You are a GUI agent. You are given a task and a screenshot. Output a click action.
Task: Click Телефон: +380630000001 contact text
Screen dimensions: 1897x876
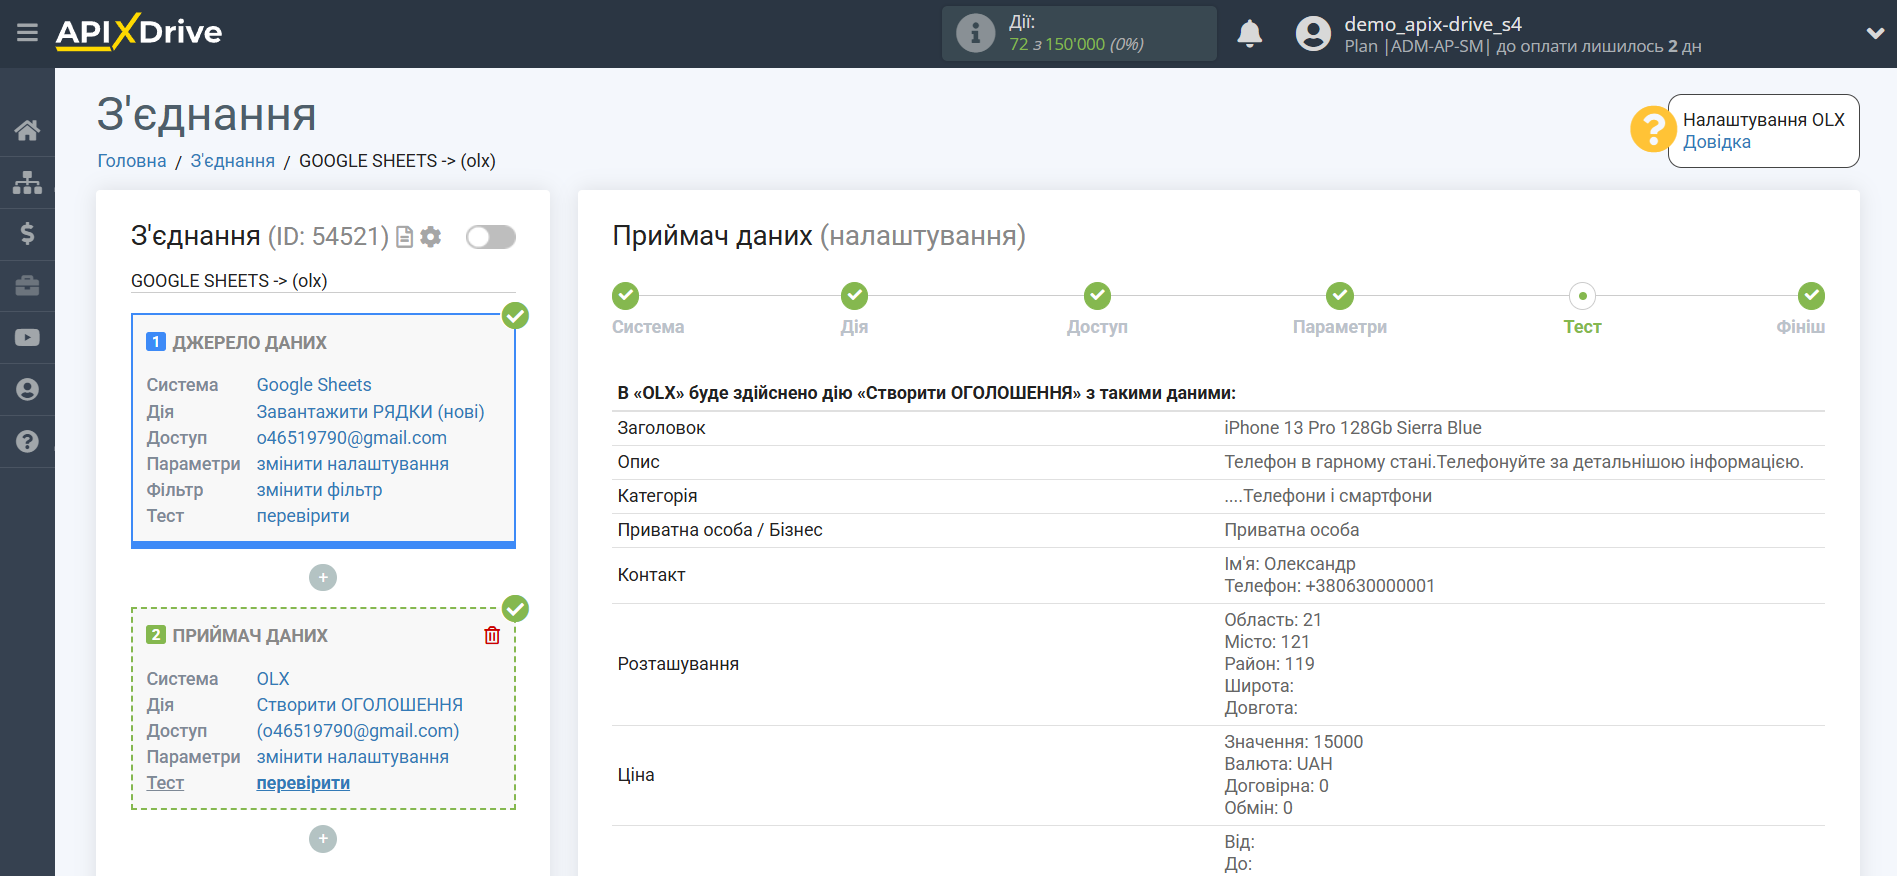[x=1329, y=586]
